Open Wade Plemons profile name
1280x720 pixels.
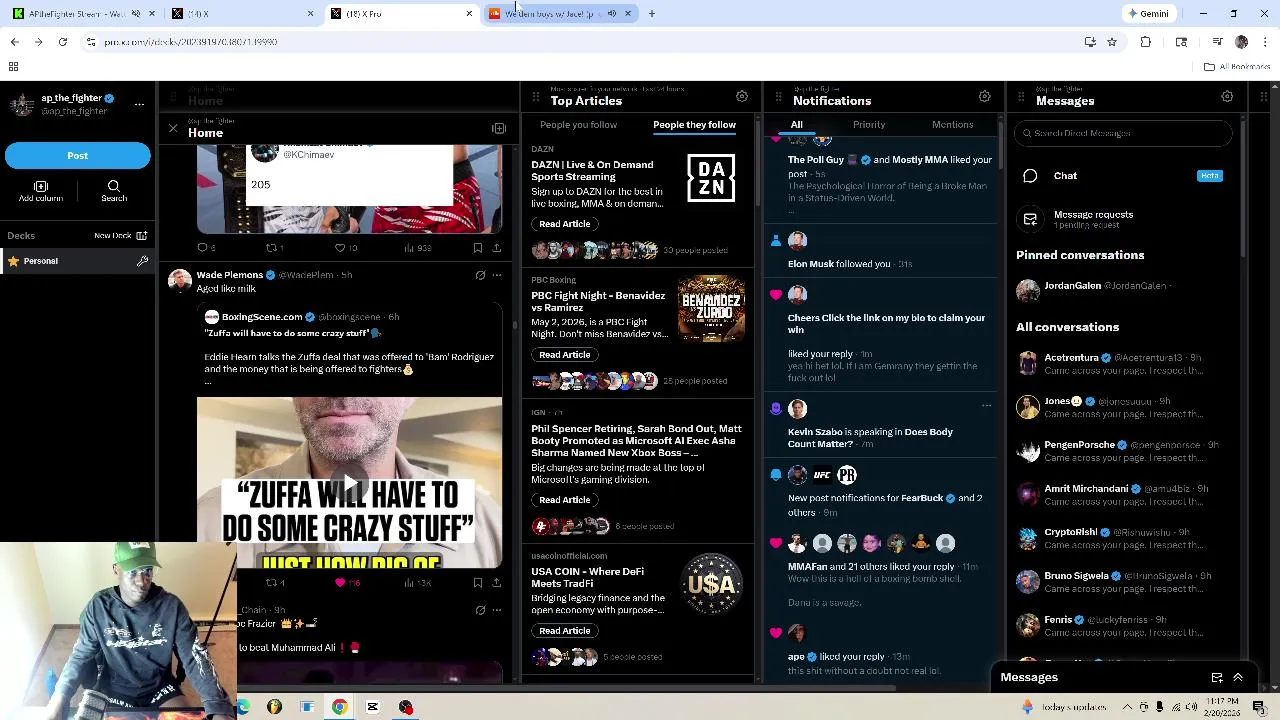(229, 275)
